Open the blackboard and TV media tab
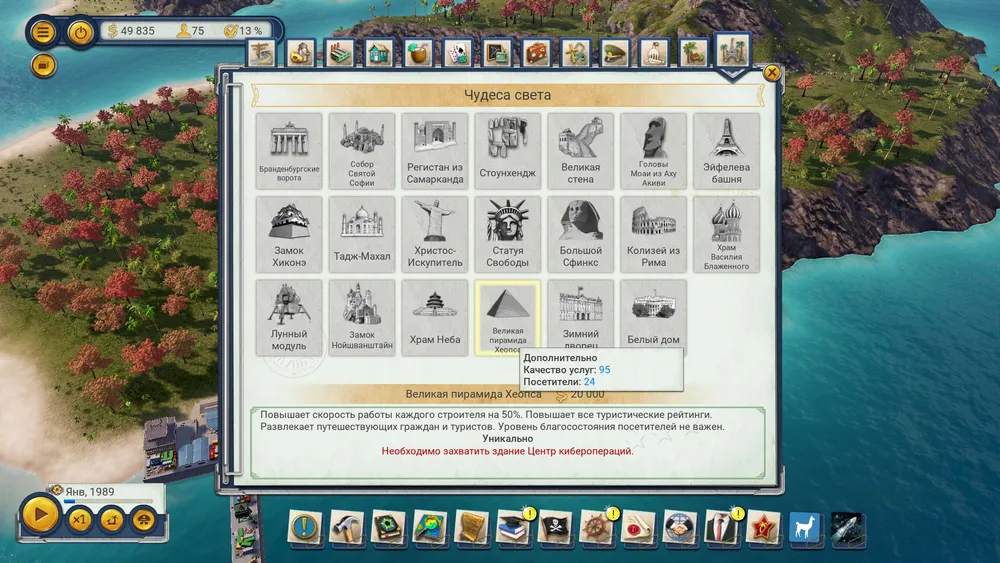This screenshot has width=1000, height=563. tap(497, 53)
